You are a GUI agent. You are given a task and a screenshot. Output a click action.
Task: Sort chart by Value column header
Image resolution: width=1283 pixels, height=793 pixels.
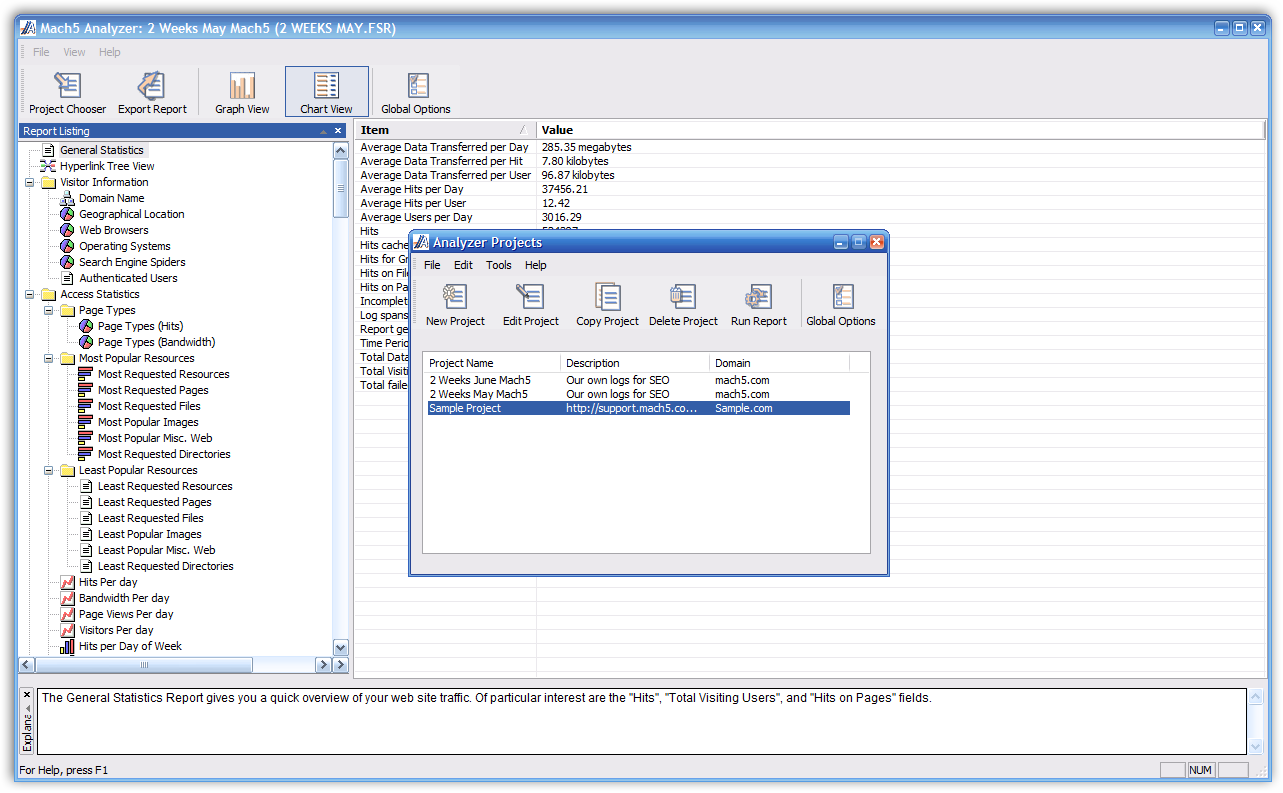[901, 130]
